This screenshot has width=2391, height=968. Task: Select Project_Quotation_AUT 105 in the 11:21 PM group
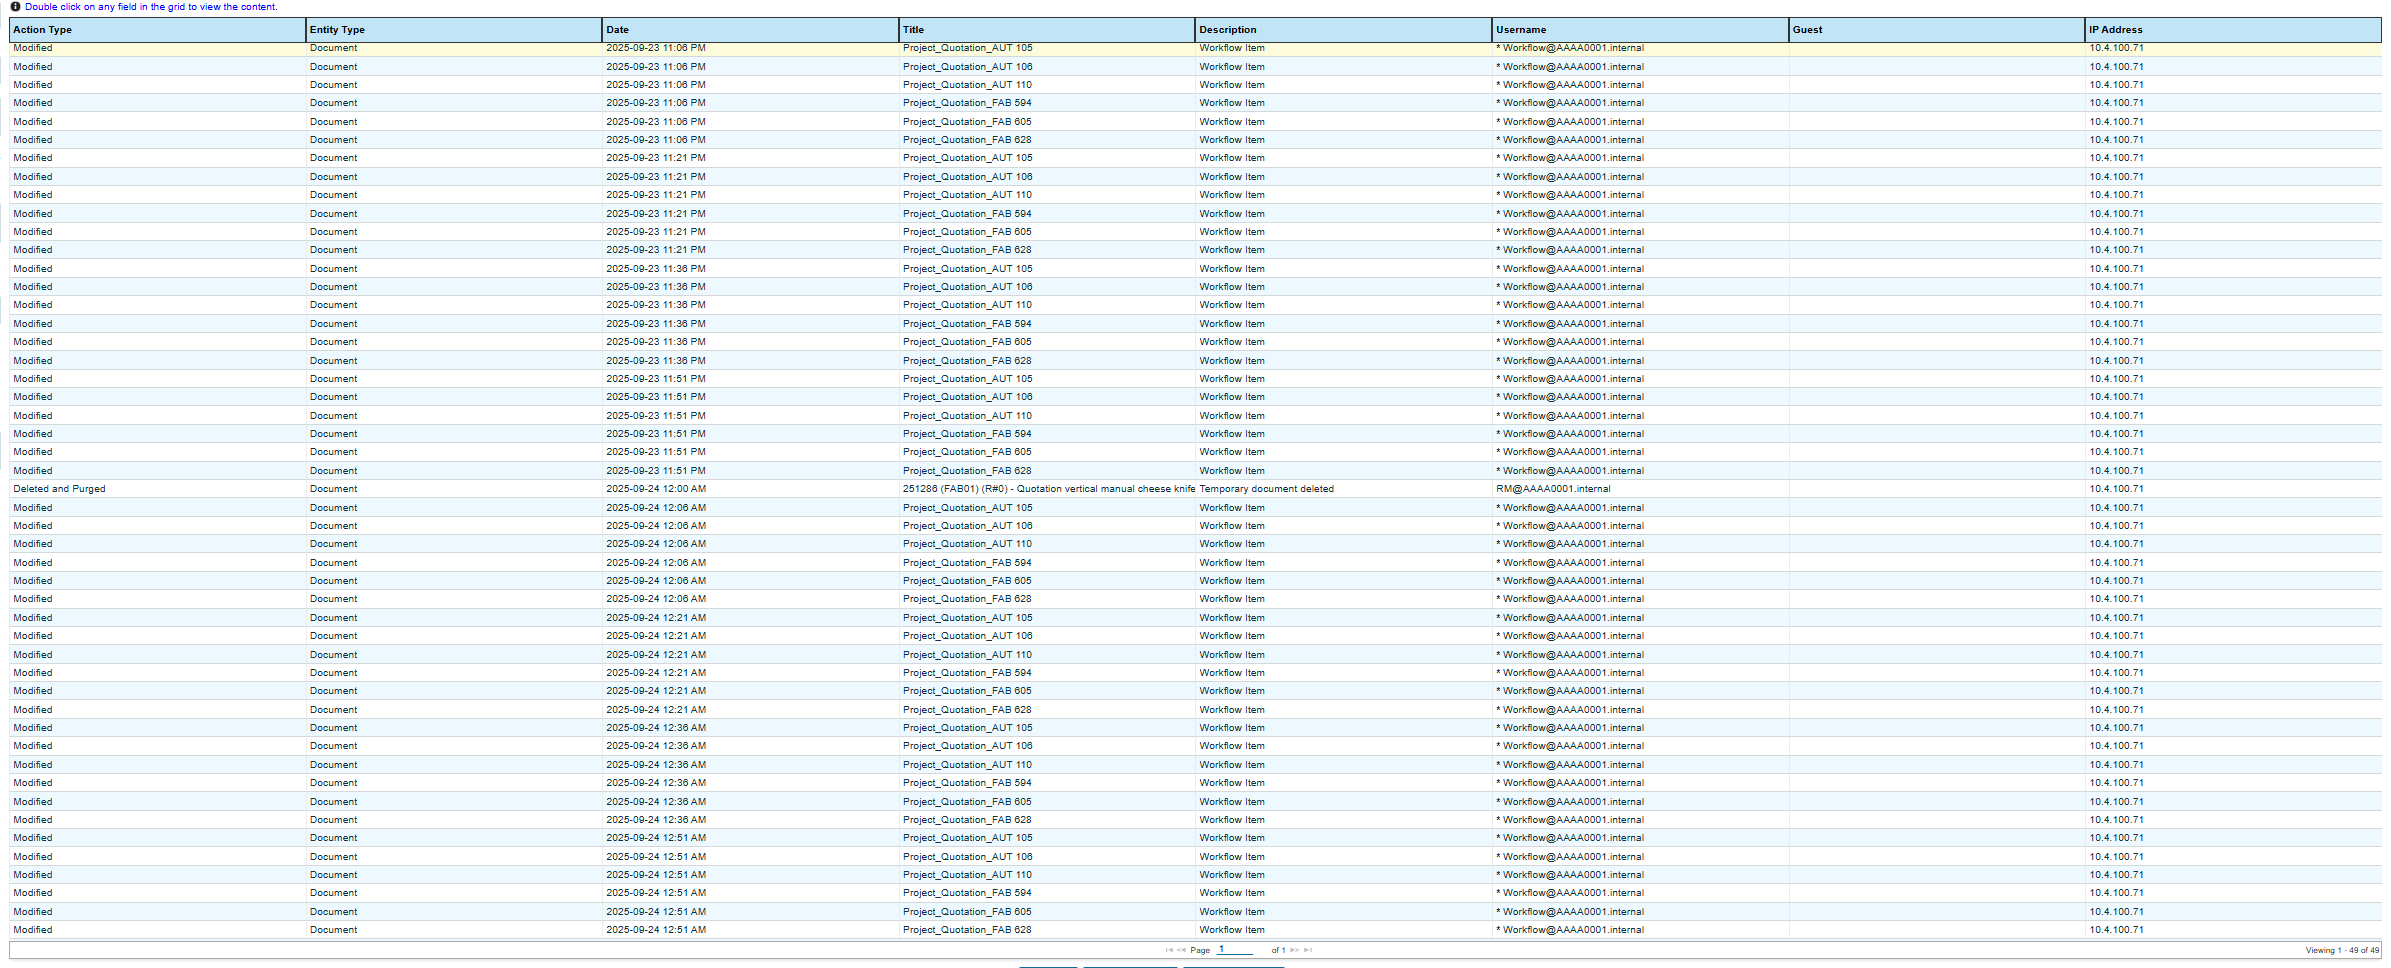[1047, 158]
